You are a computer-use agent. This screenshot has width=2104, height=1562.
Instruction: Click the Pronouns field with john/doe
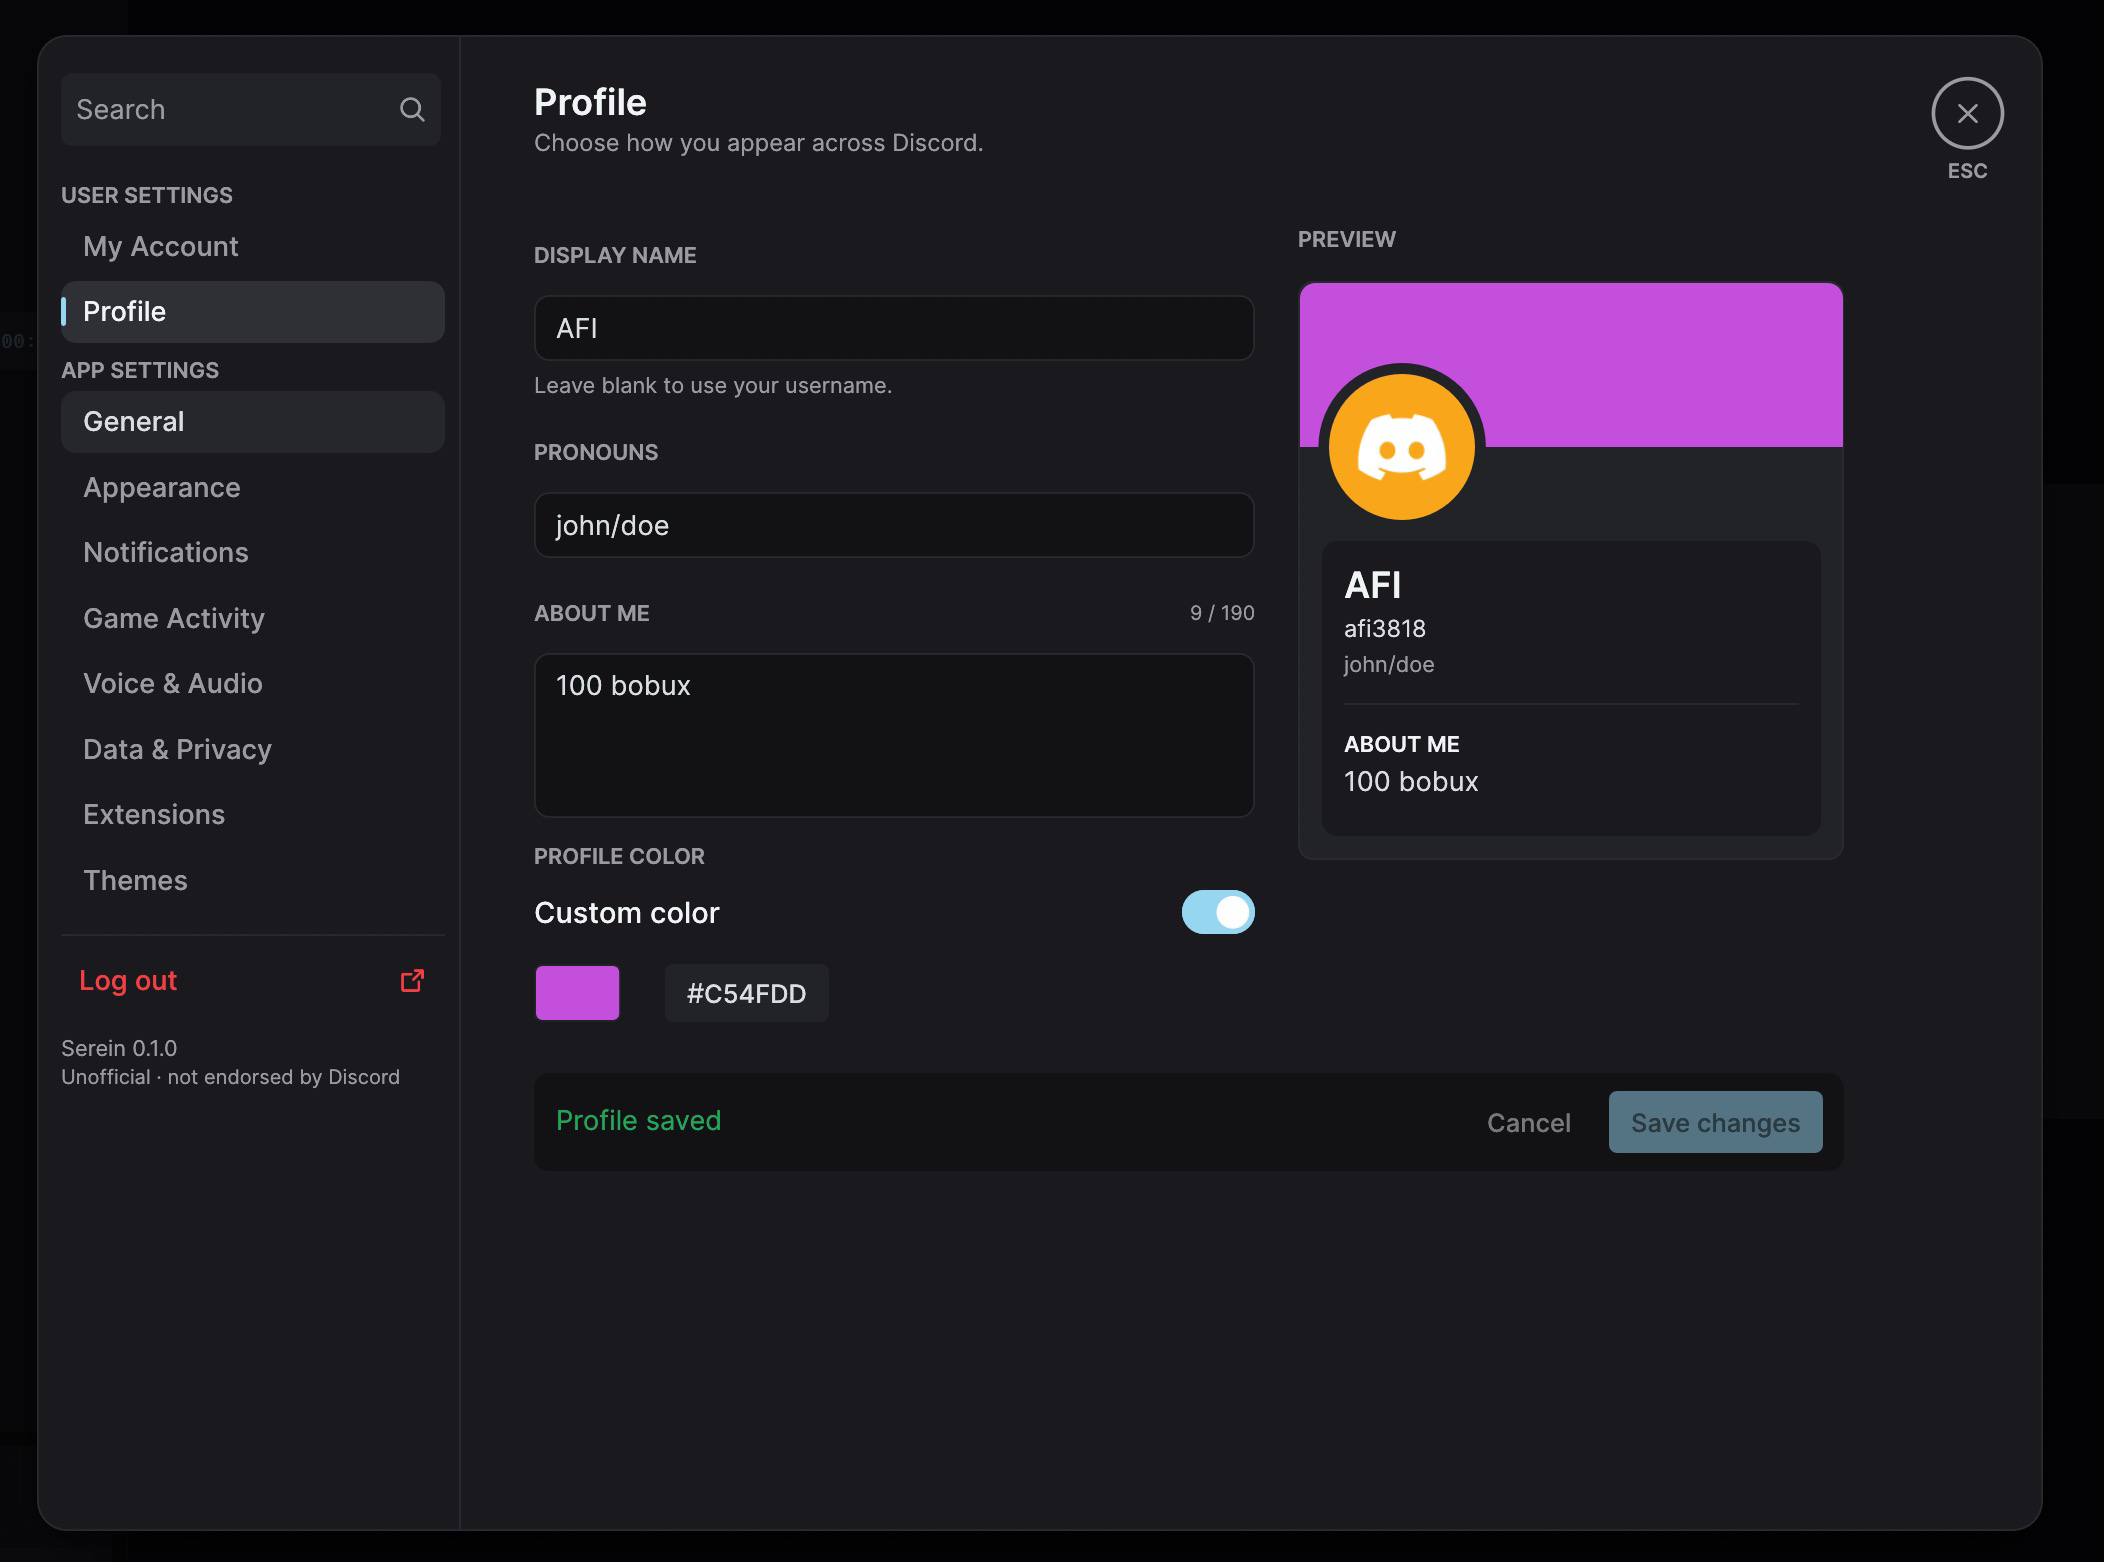[894, 525]
